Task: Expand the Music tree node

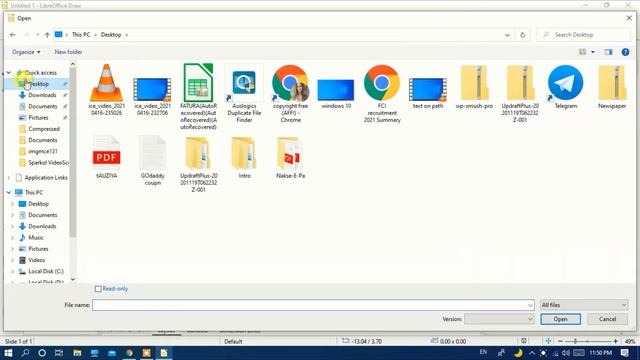Action: [x=12, y=238]
